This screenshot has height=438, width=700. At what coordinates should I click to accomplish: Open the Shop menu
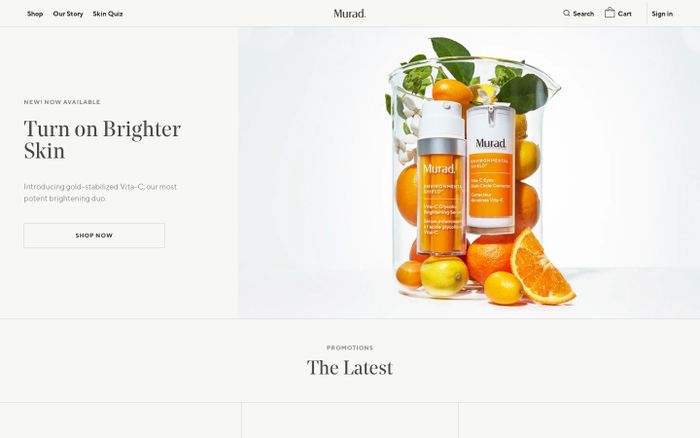click(35, 14)
